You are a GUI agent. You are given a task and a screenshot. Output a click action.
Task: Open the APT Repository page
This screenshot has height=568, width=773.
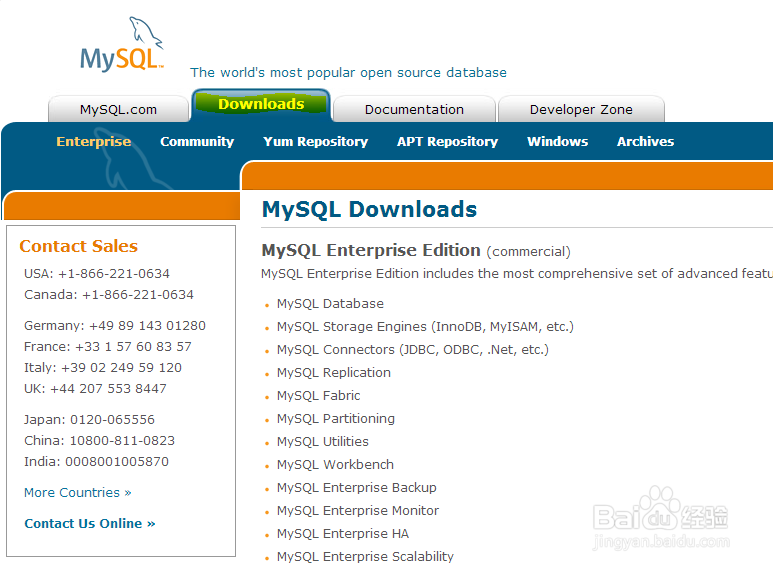448,142
